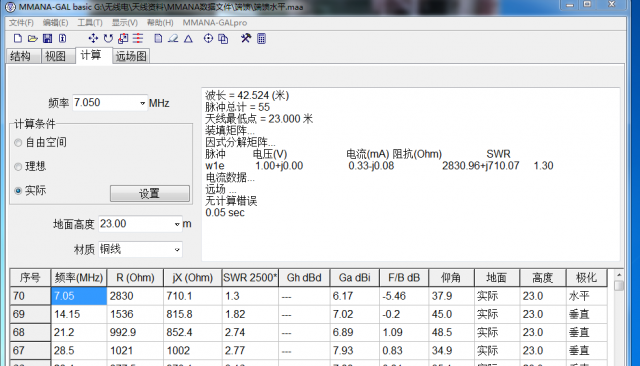The height and width of the screenshot is (366, 640).
Task: Click the 频率(MHz) column header
Action: click(x=78, y=278)
